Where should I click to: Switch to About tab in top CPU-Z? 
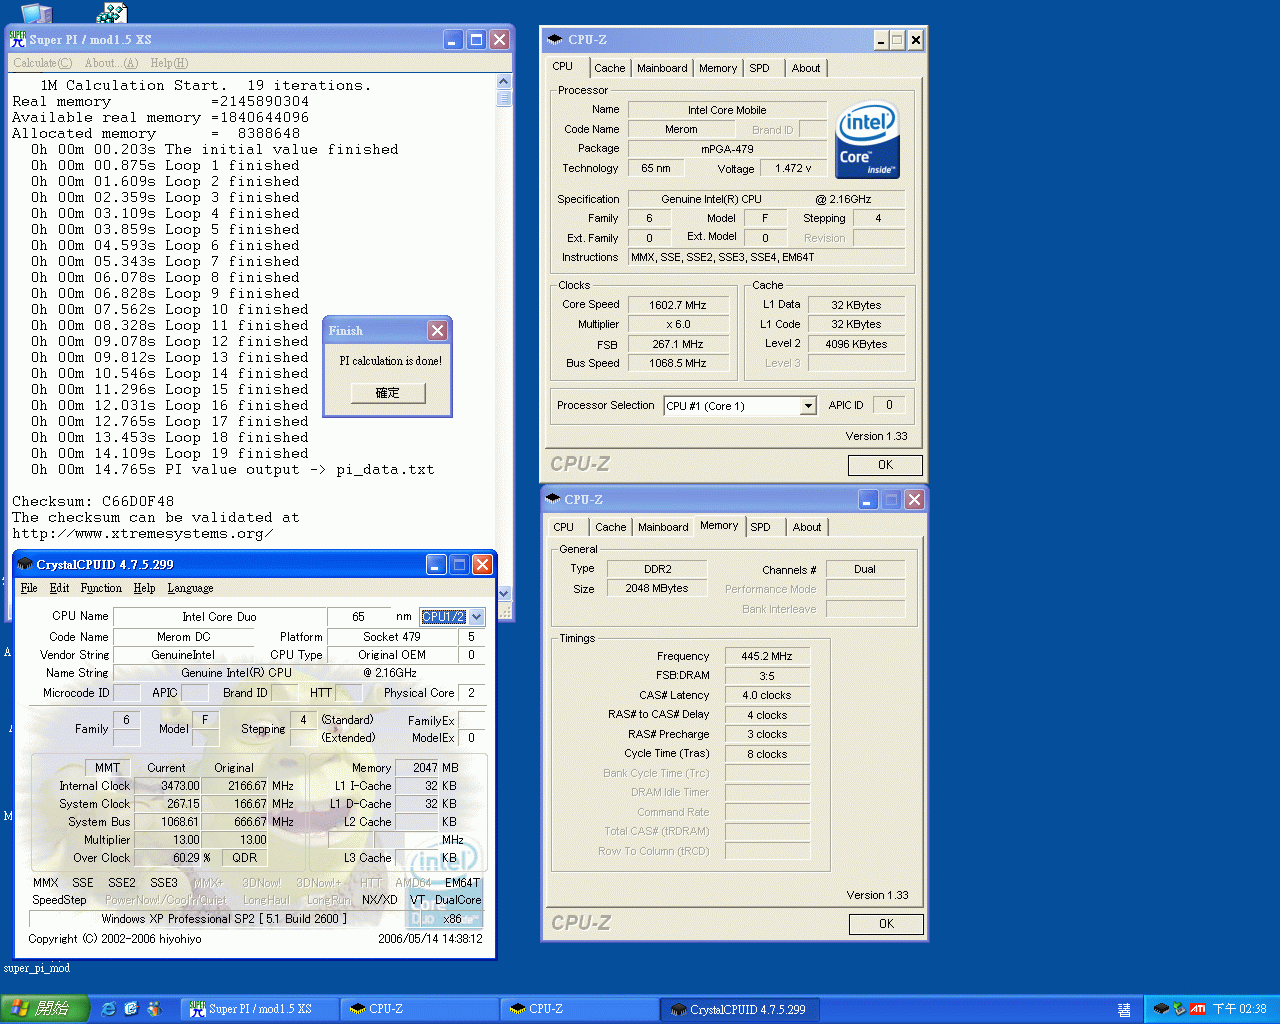(806, 68)
